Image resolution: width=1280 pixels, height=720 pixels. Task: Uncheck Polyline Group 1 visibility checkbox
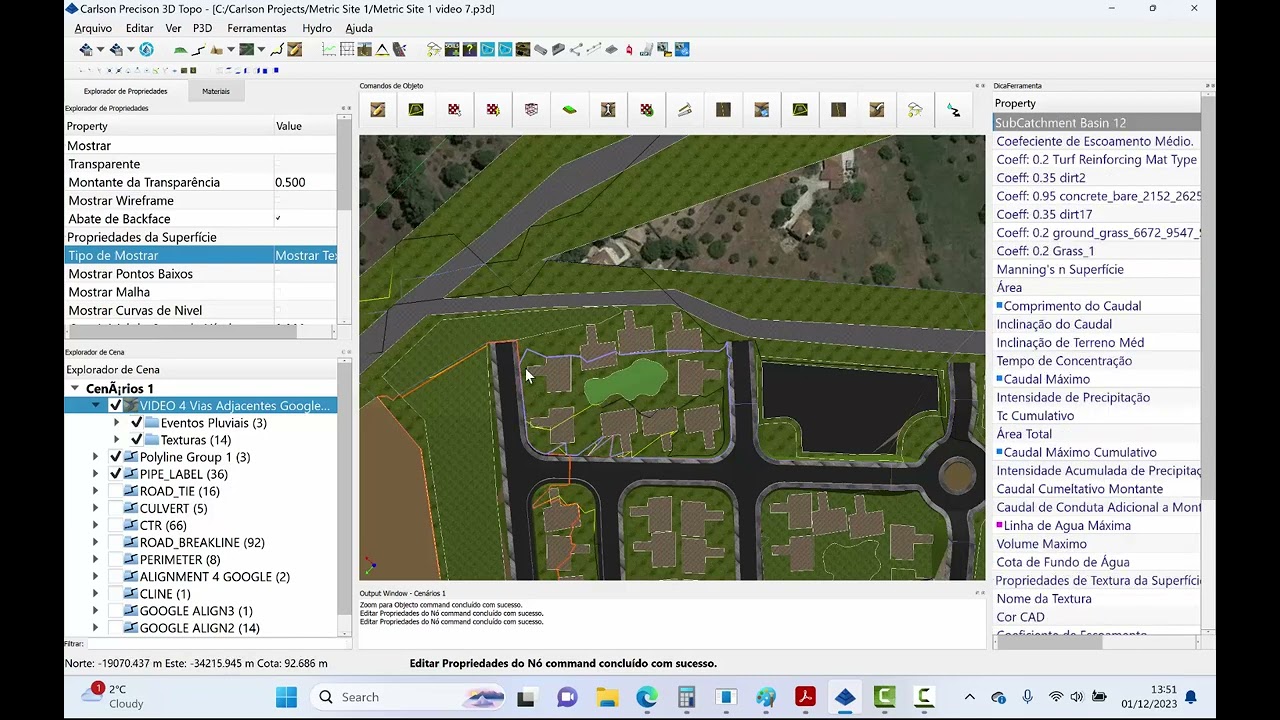(115, 457)
